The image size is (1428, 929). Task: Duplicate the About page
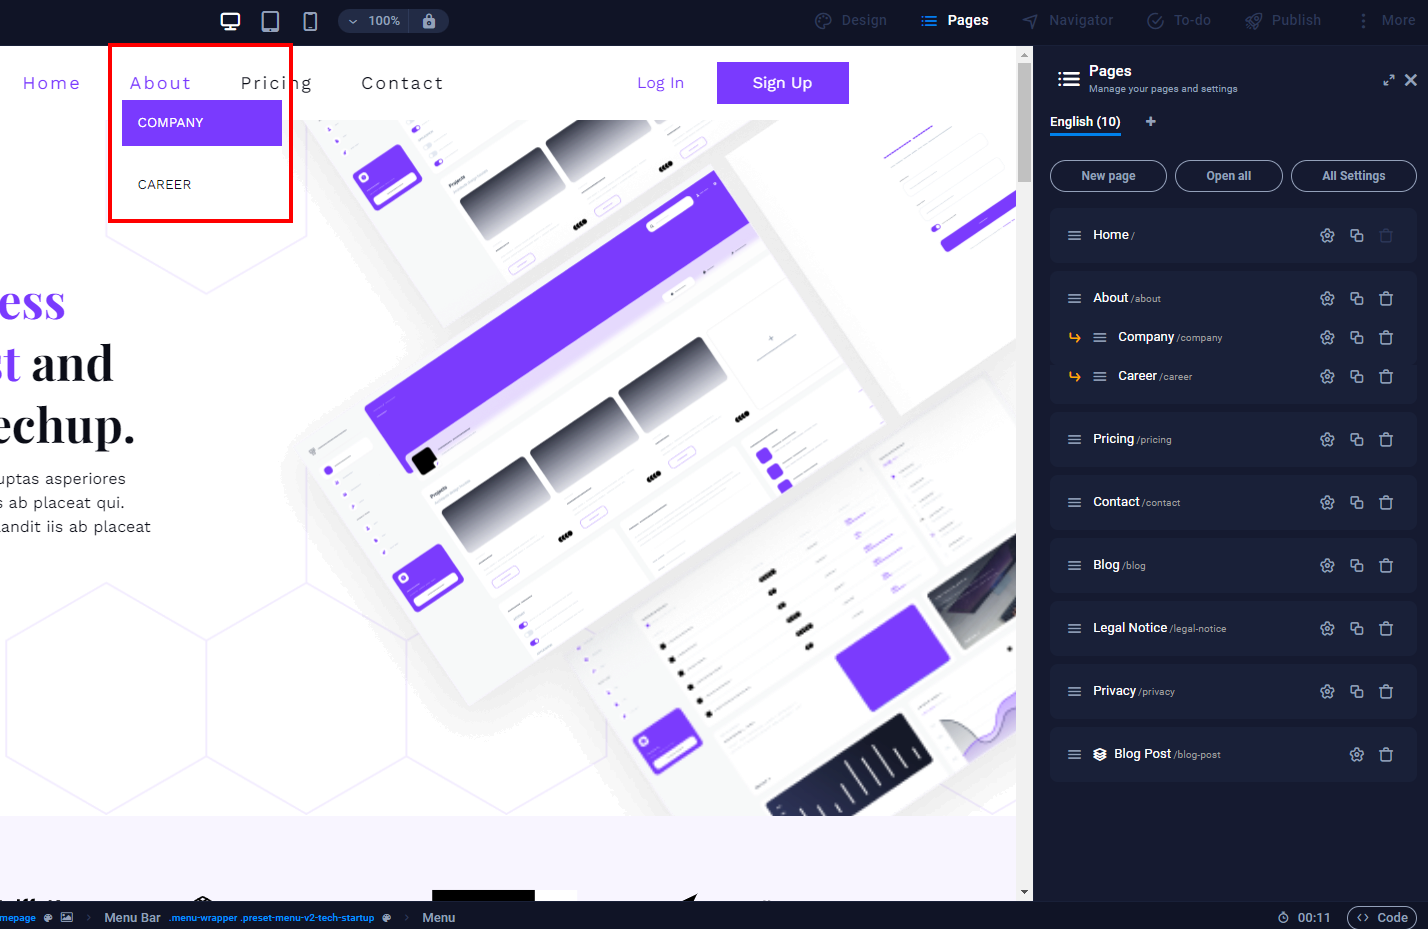point(1356,297)
